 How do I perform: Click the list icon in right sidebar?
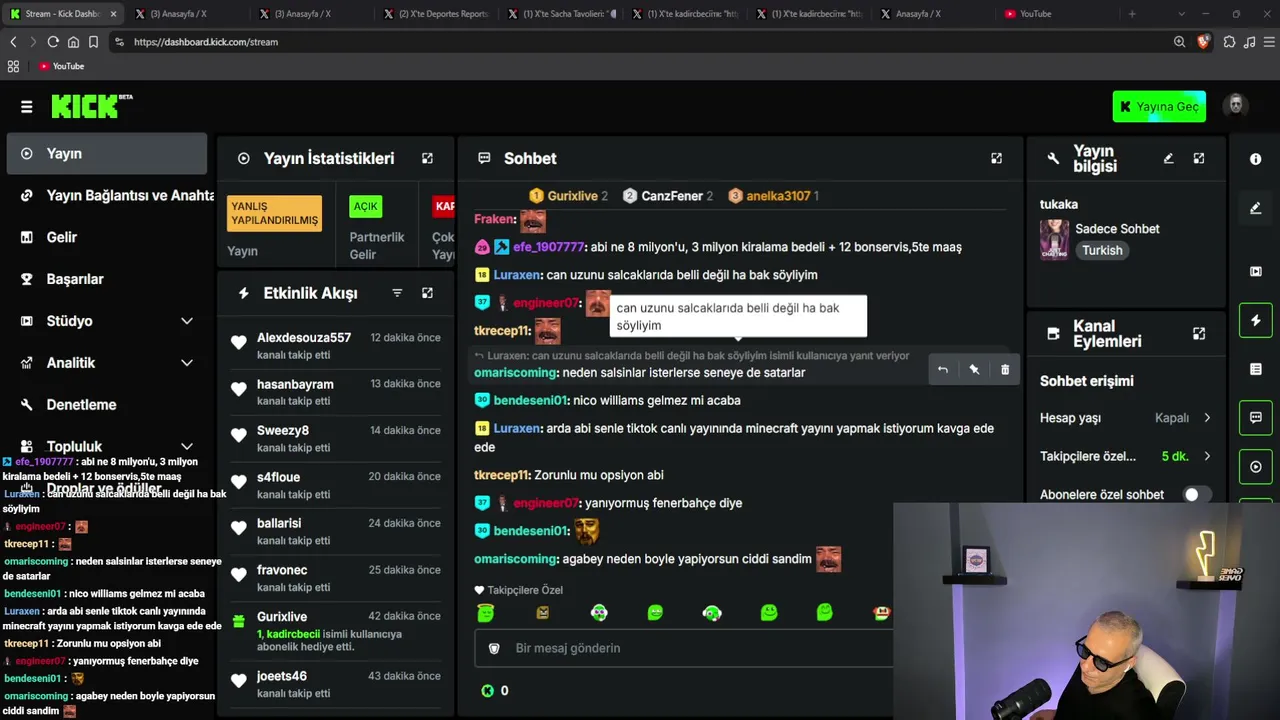(x=1256, y=369)
